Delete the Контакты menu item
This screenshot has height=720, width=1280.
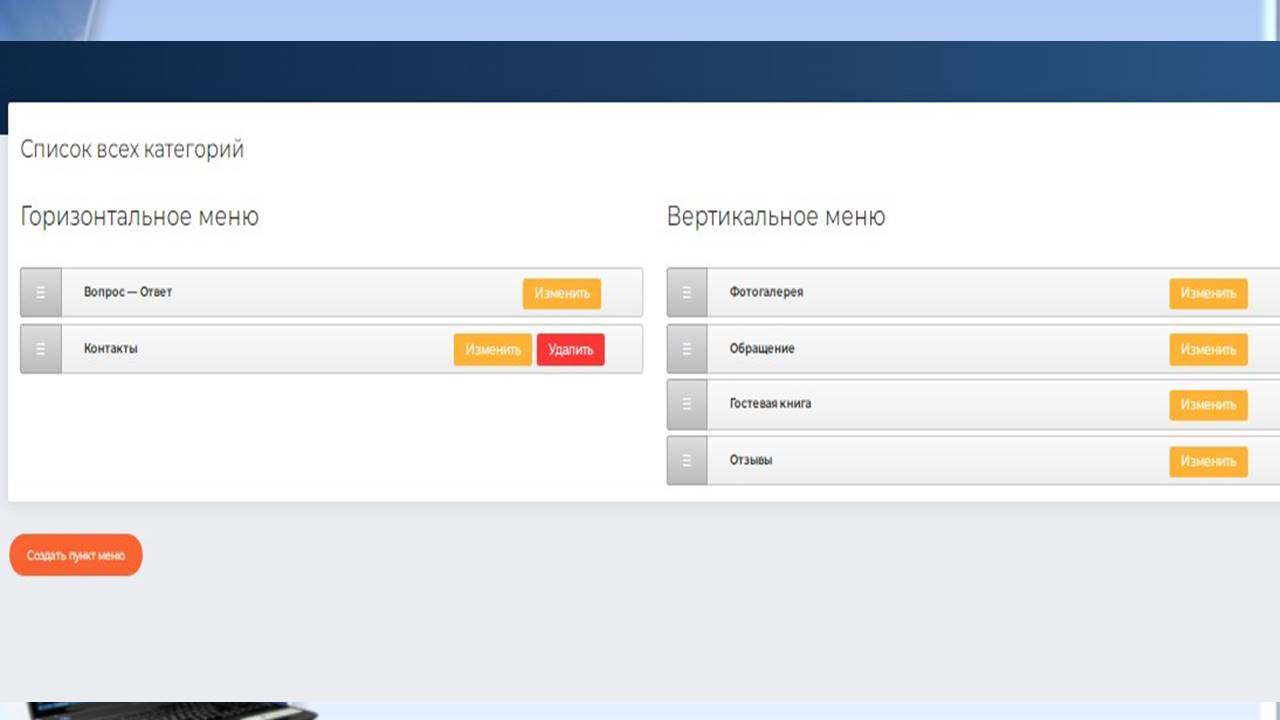571,350
